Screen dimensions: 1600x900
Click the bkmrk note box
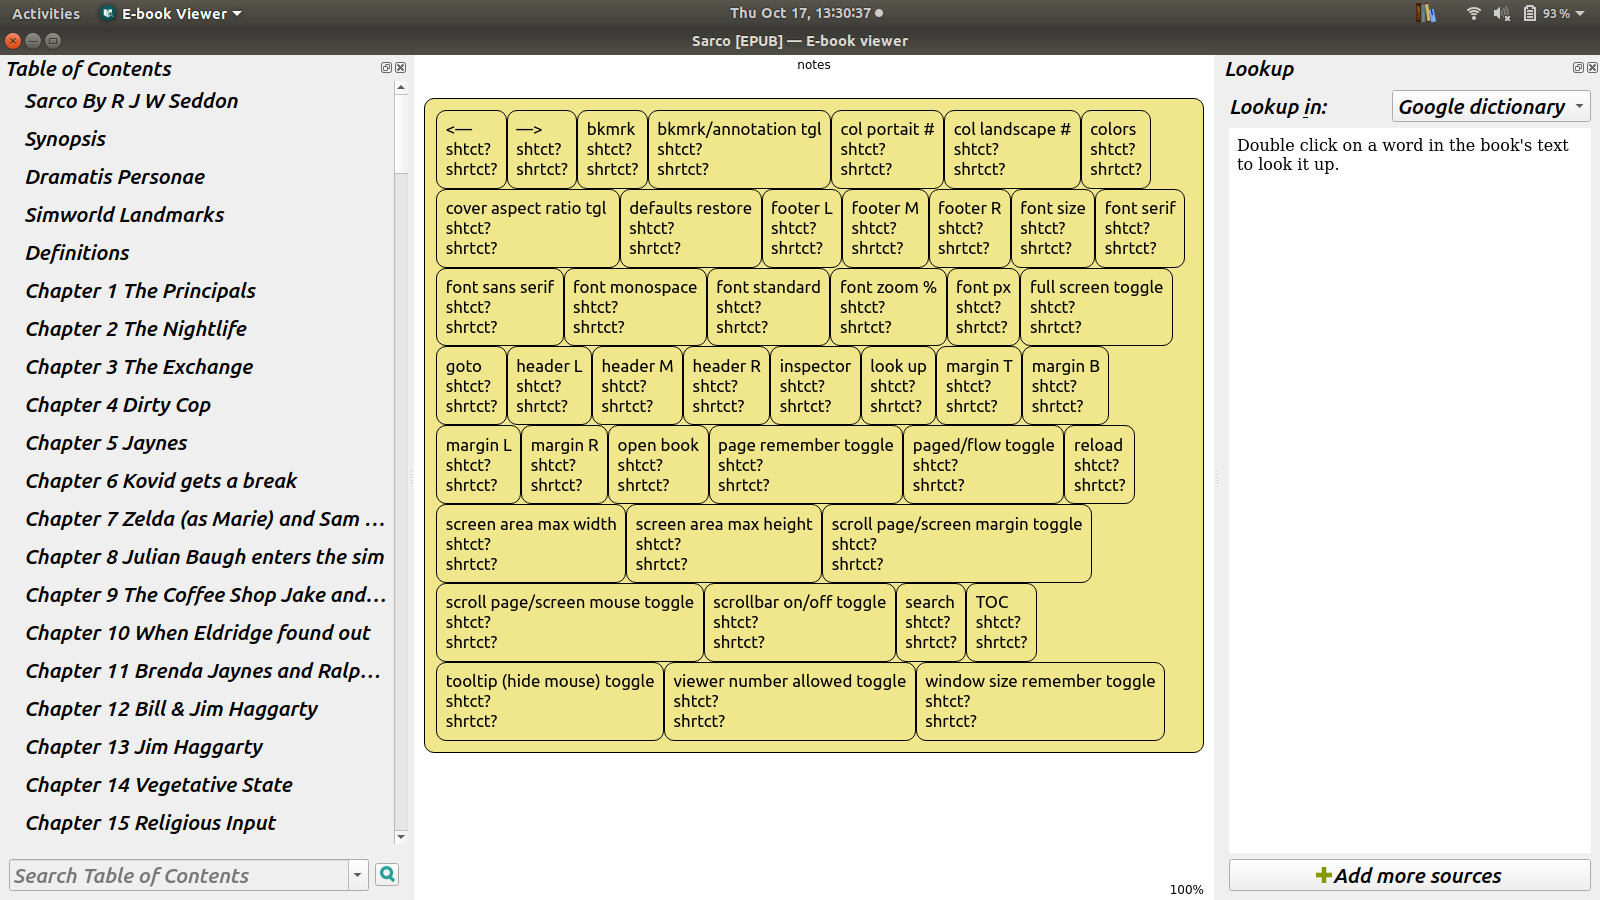point(612,149)
